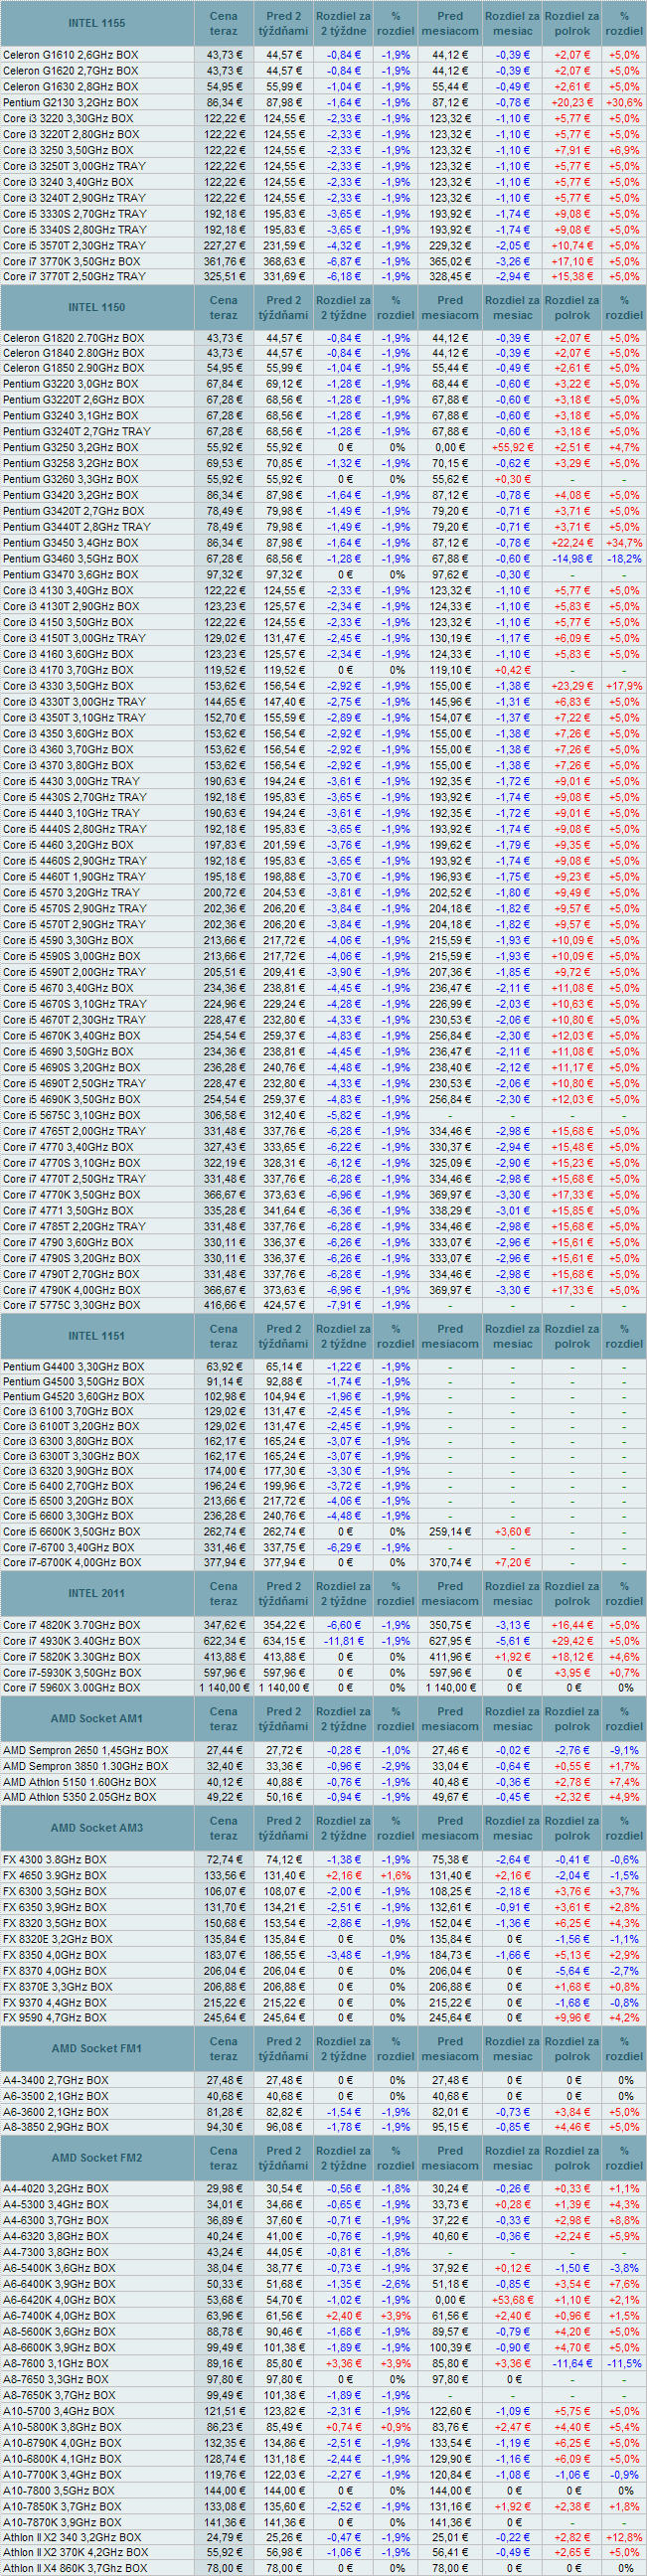Image resolution: width=647 pixels, height=2576 pixels.
Task: Click '+55,92 €' in Pentium G3250 row
Action: pos(512,447)
